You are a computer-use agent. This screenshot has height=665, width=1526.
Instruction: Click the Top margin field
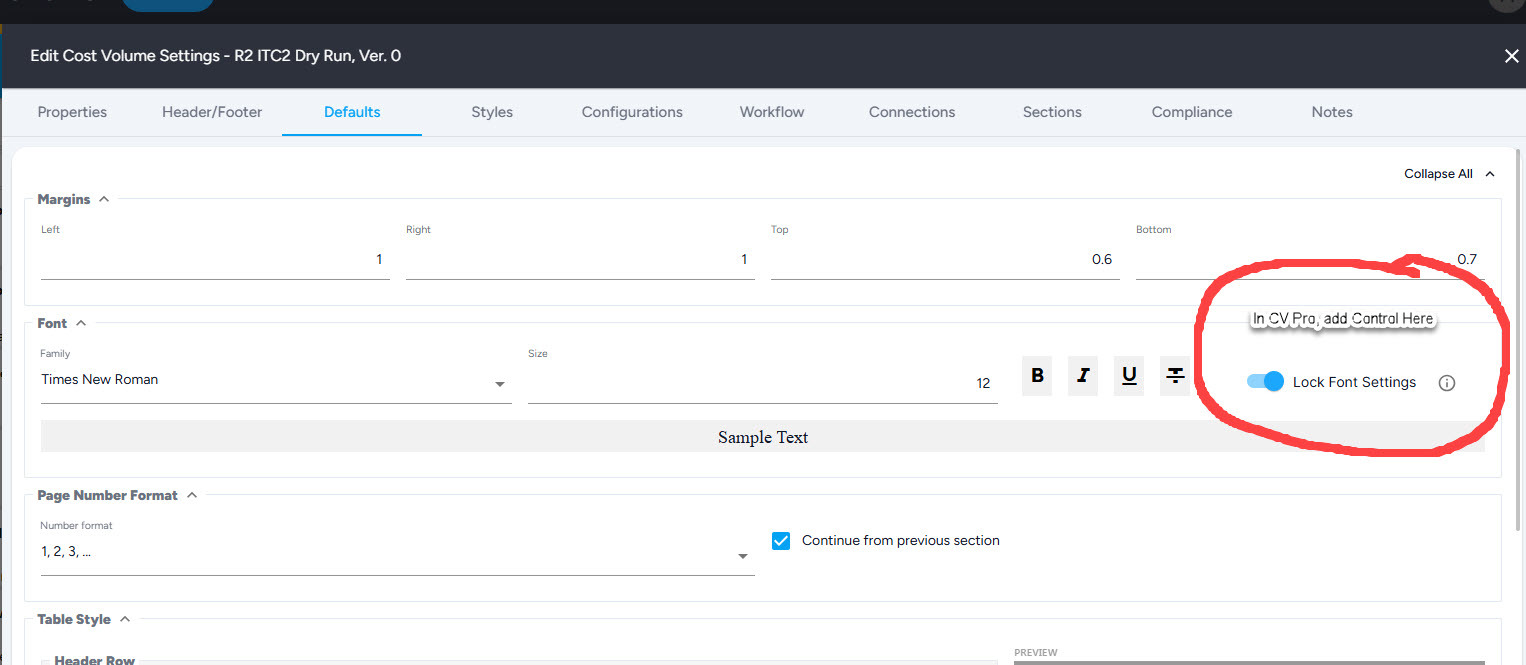[x=945, y=259]
